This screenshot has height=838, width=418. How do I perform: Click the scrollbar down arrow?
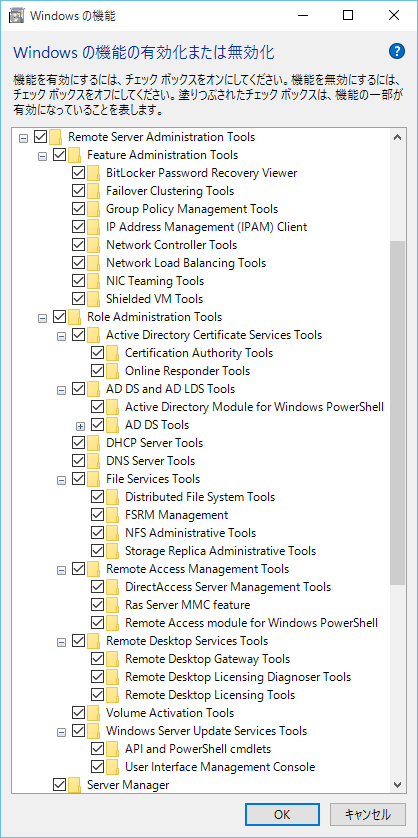click(x=397, y=785)
